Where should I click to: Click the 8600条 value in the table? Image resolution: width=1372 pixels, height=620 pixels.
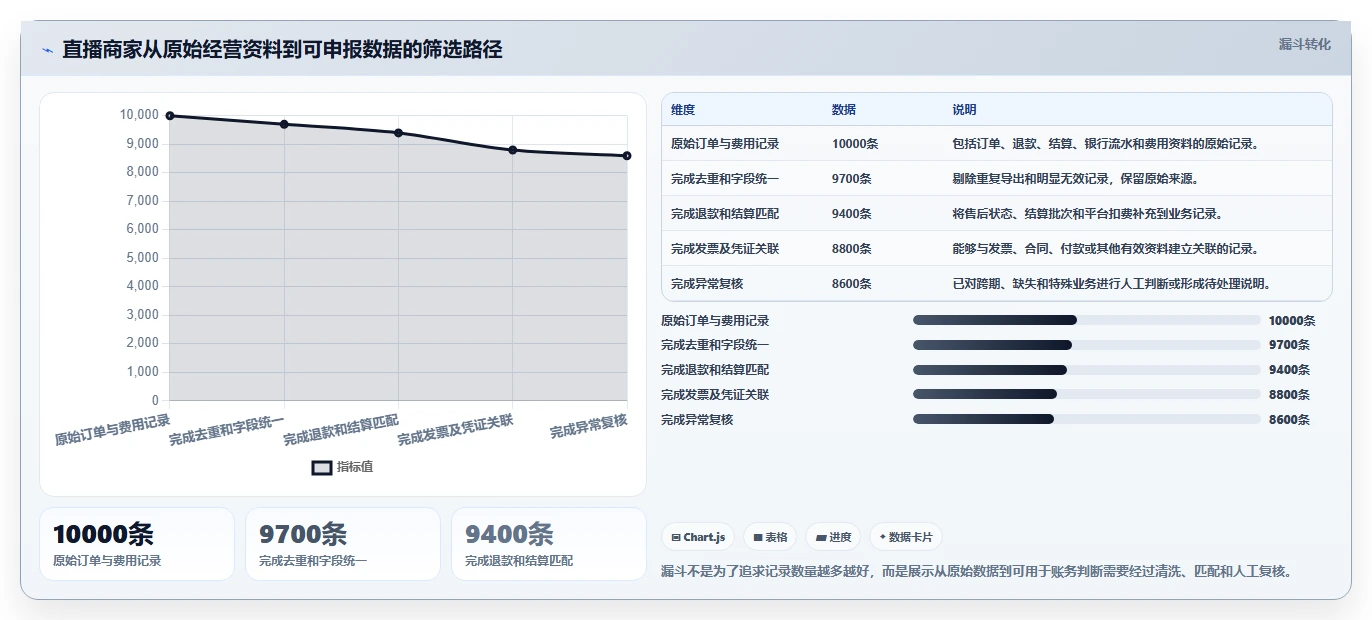coord(852,284)
